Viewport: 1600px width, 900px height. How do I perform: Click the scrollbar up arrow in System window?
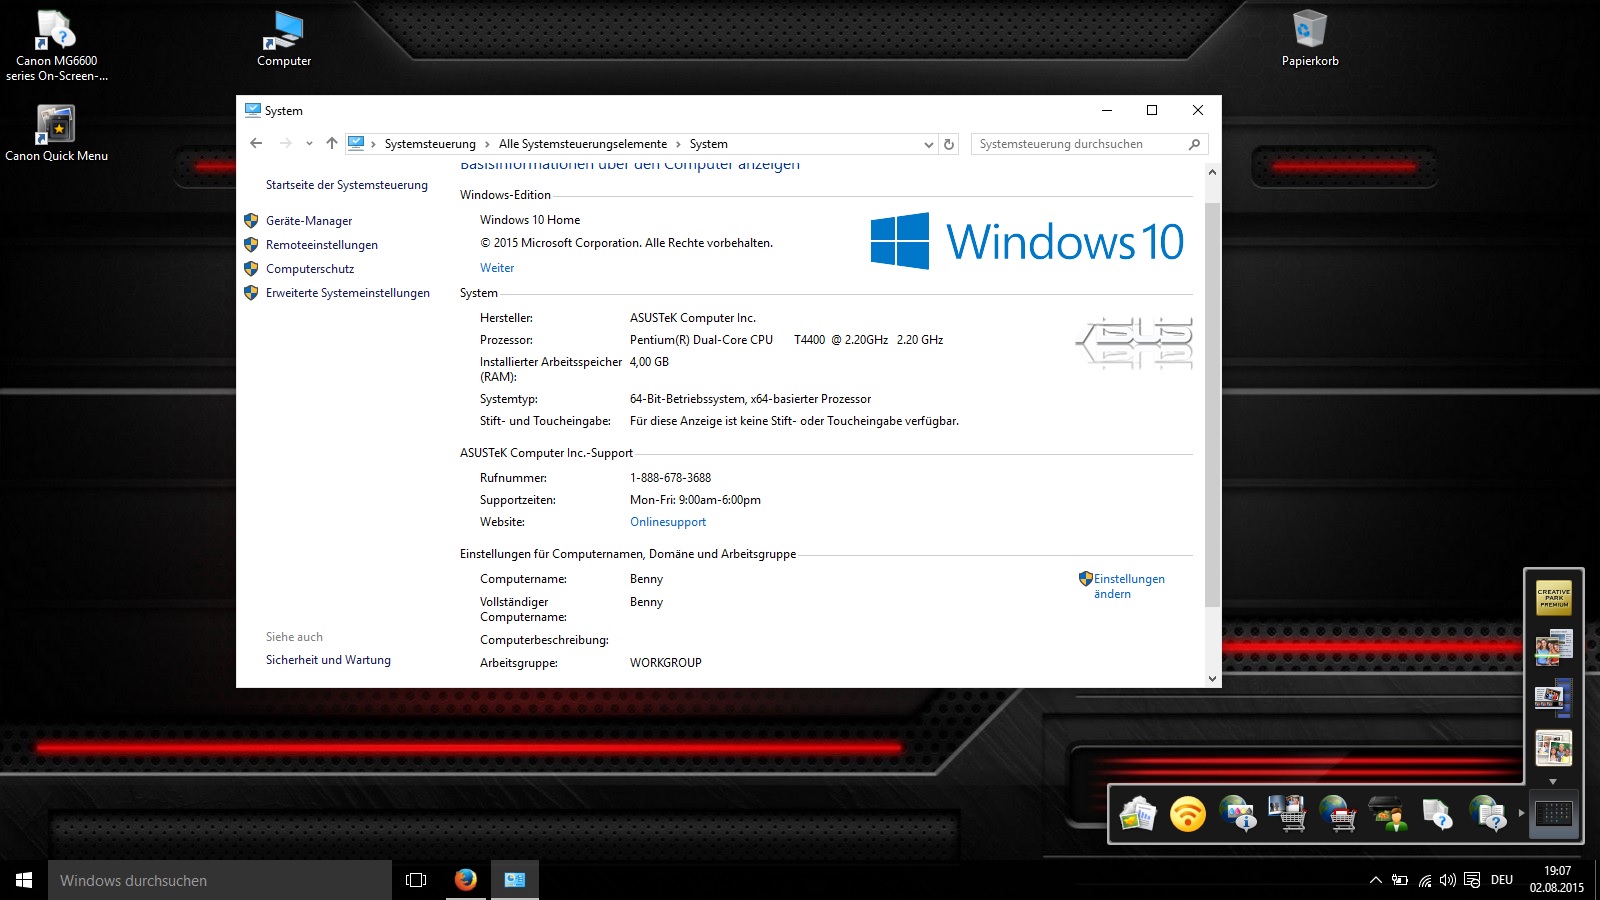pos(1213,172)
